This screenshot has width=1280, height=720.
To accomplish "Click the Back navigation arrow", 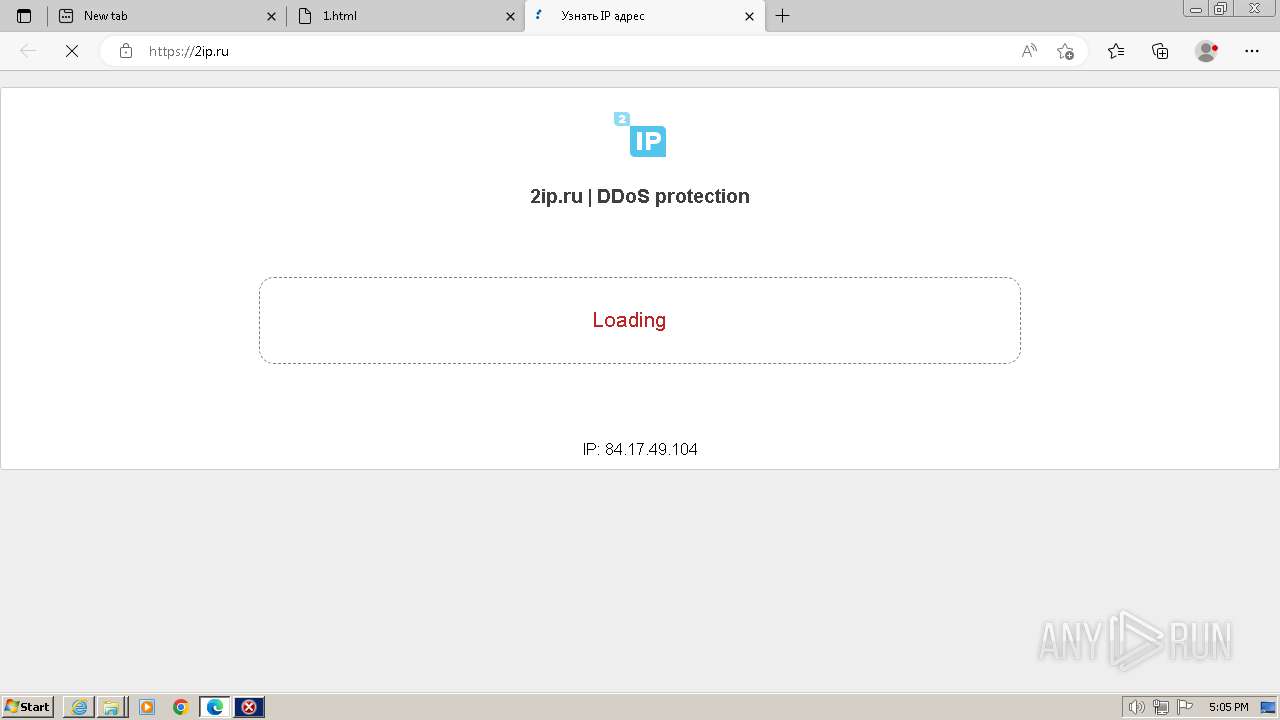I will coord(28,51).
